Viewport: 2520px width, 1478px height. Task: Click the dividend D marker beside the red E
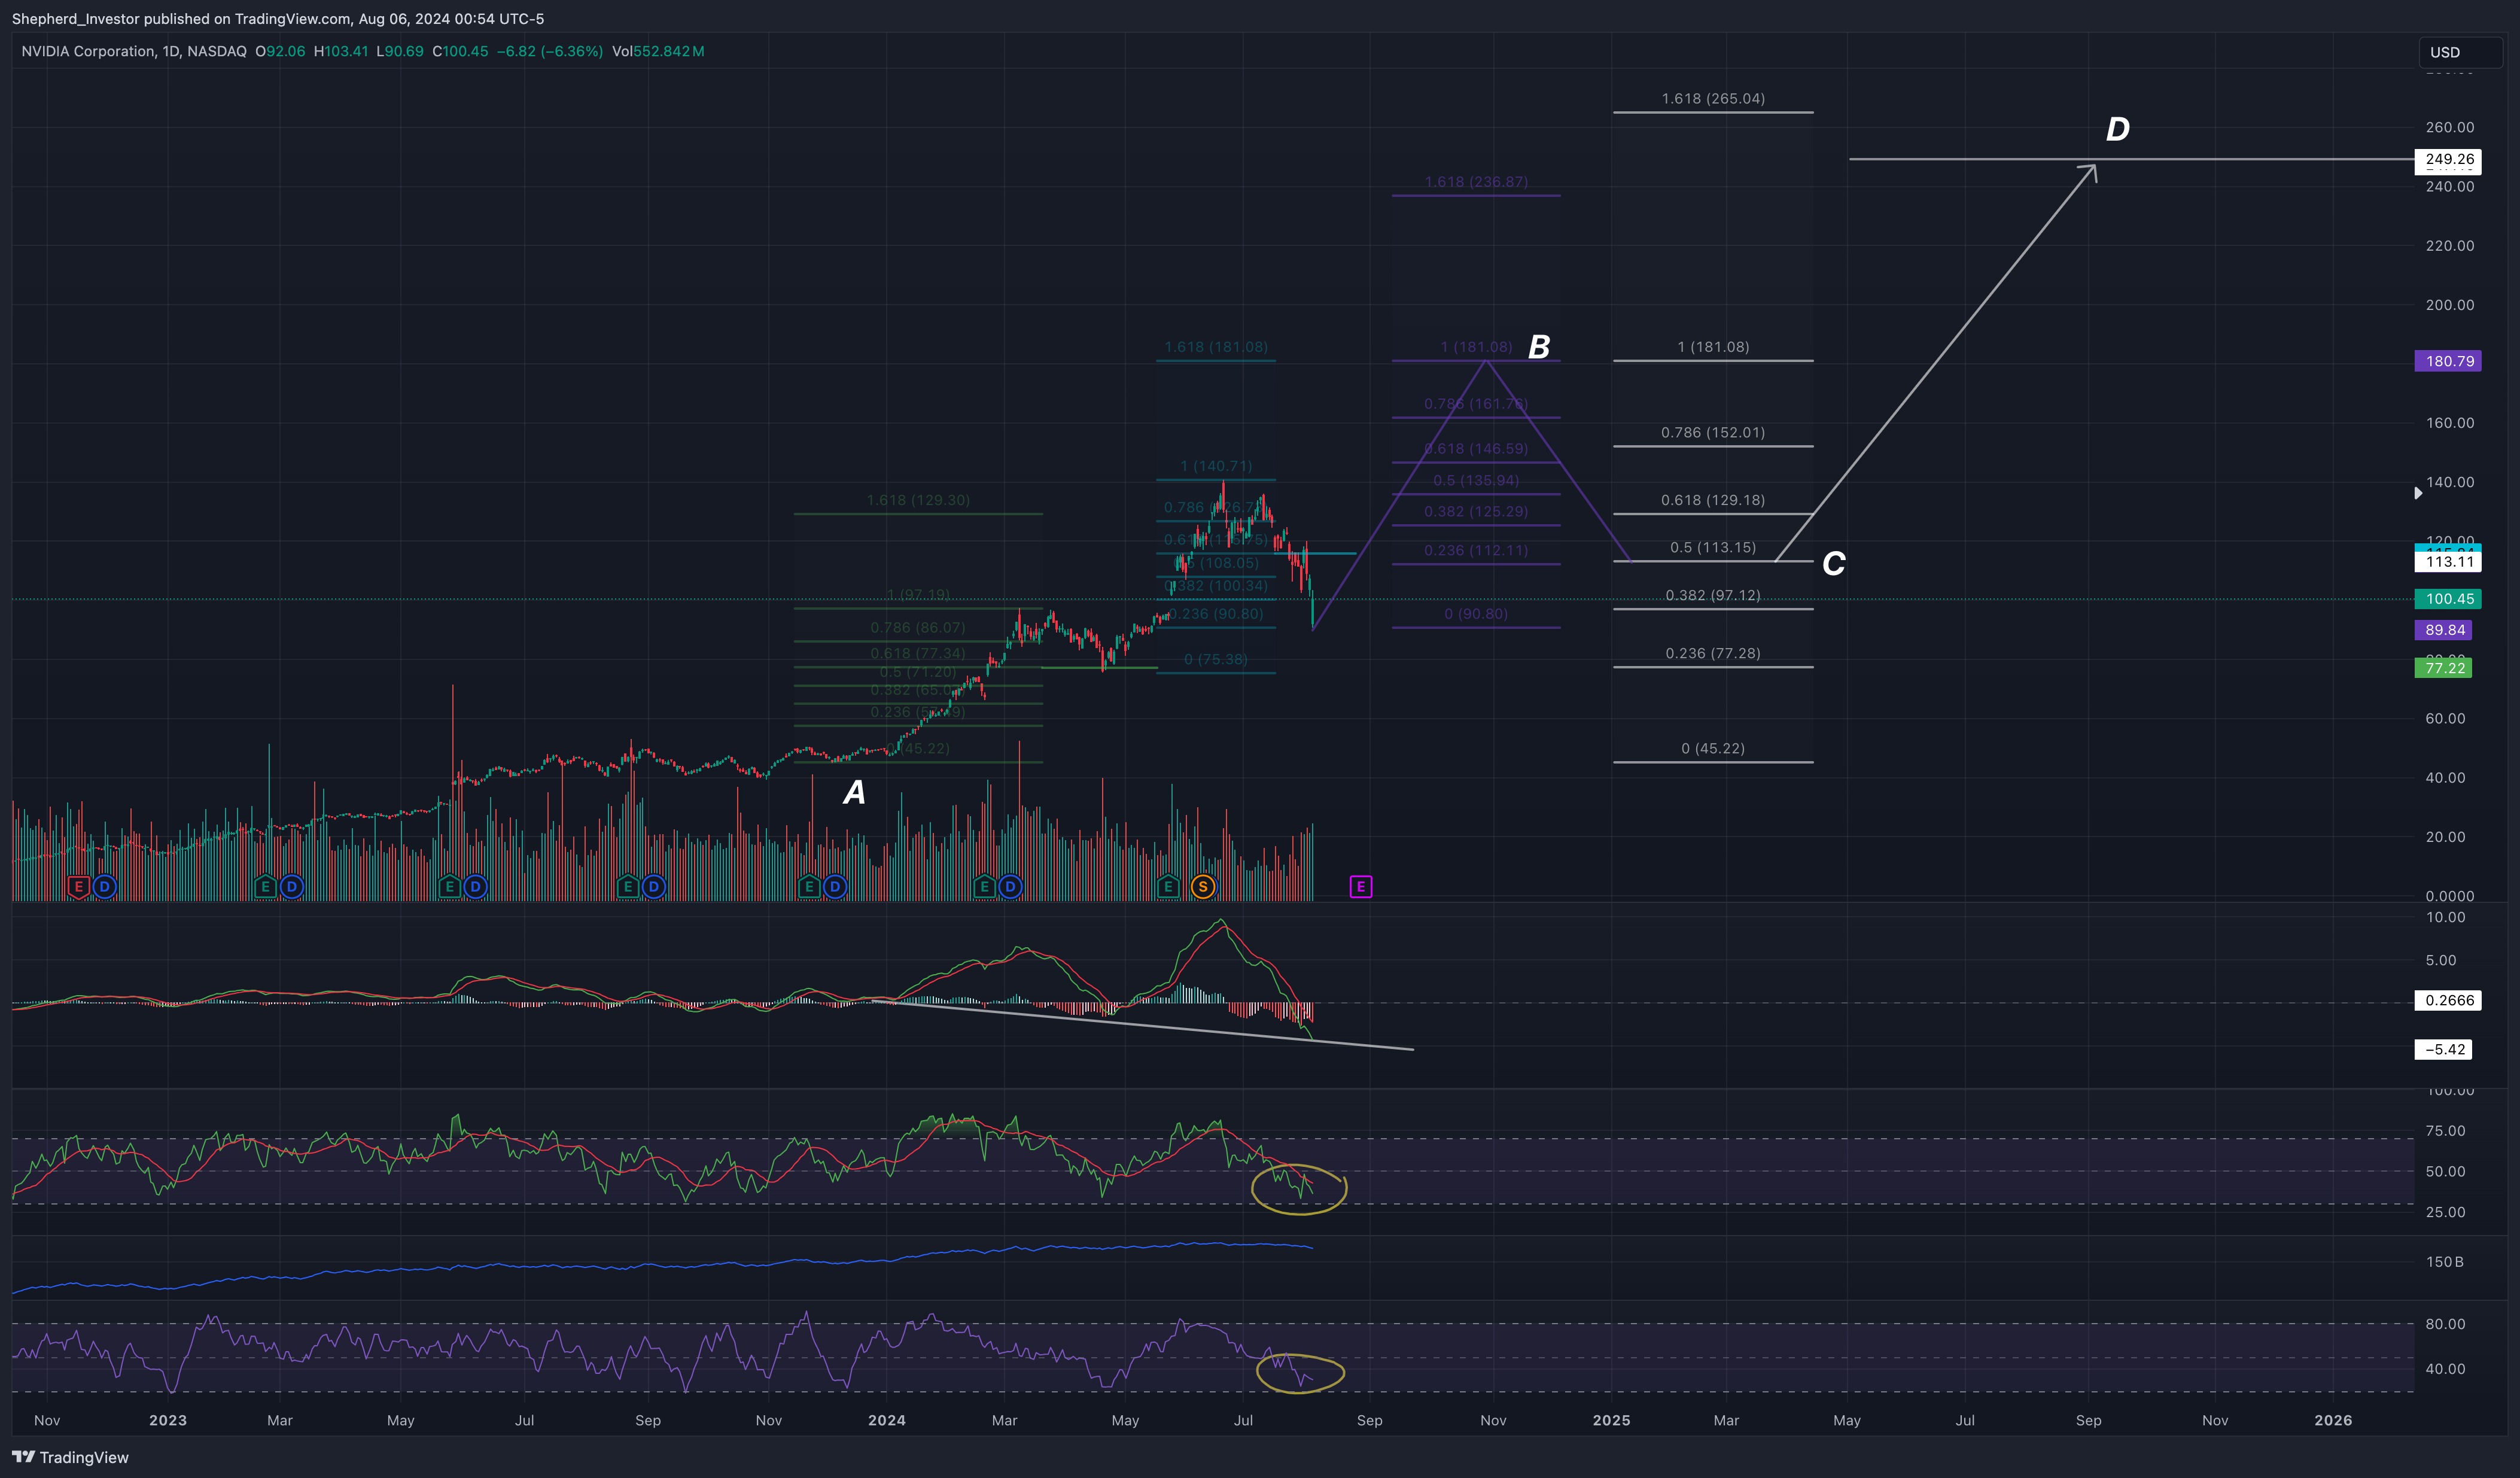click(x=104, y=886)
